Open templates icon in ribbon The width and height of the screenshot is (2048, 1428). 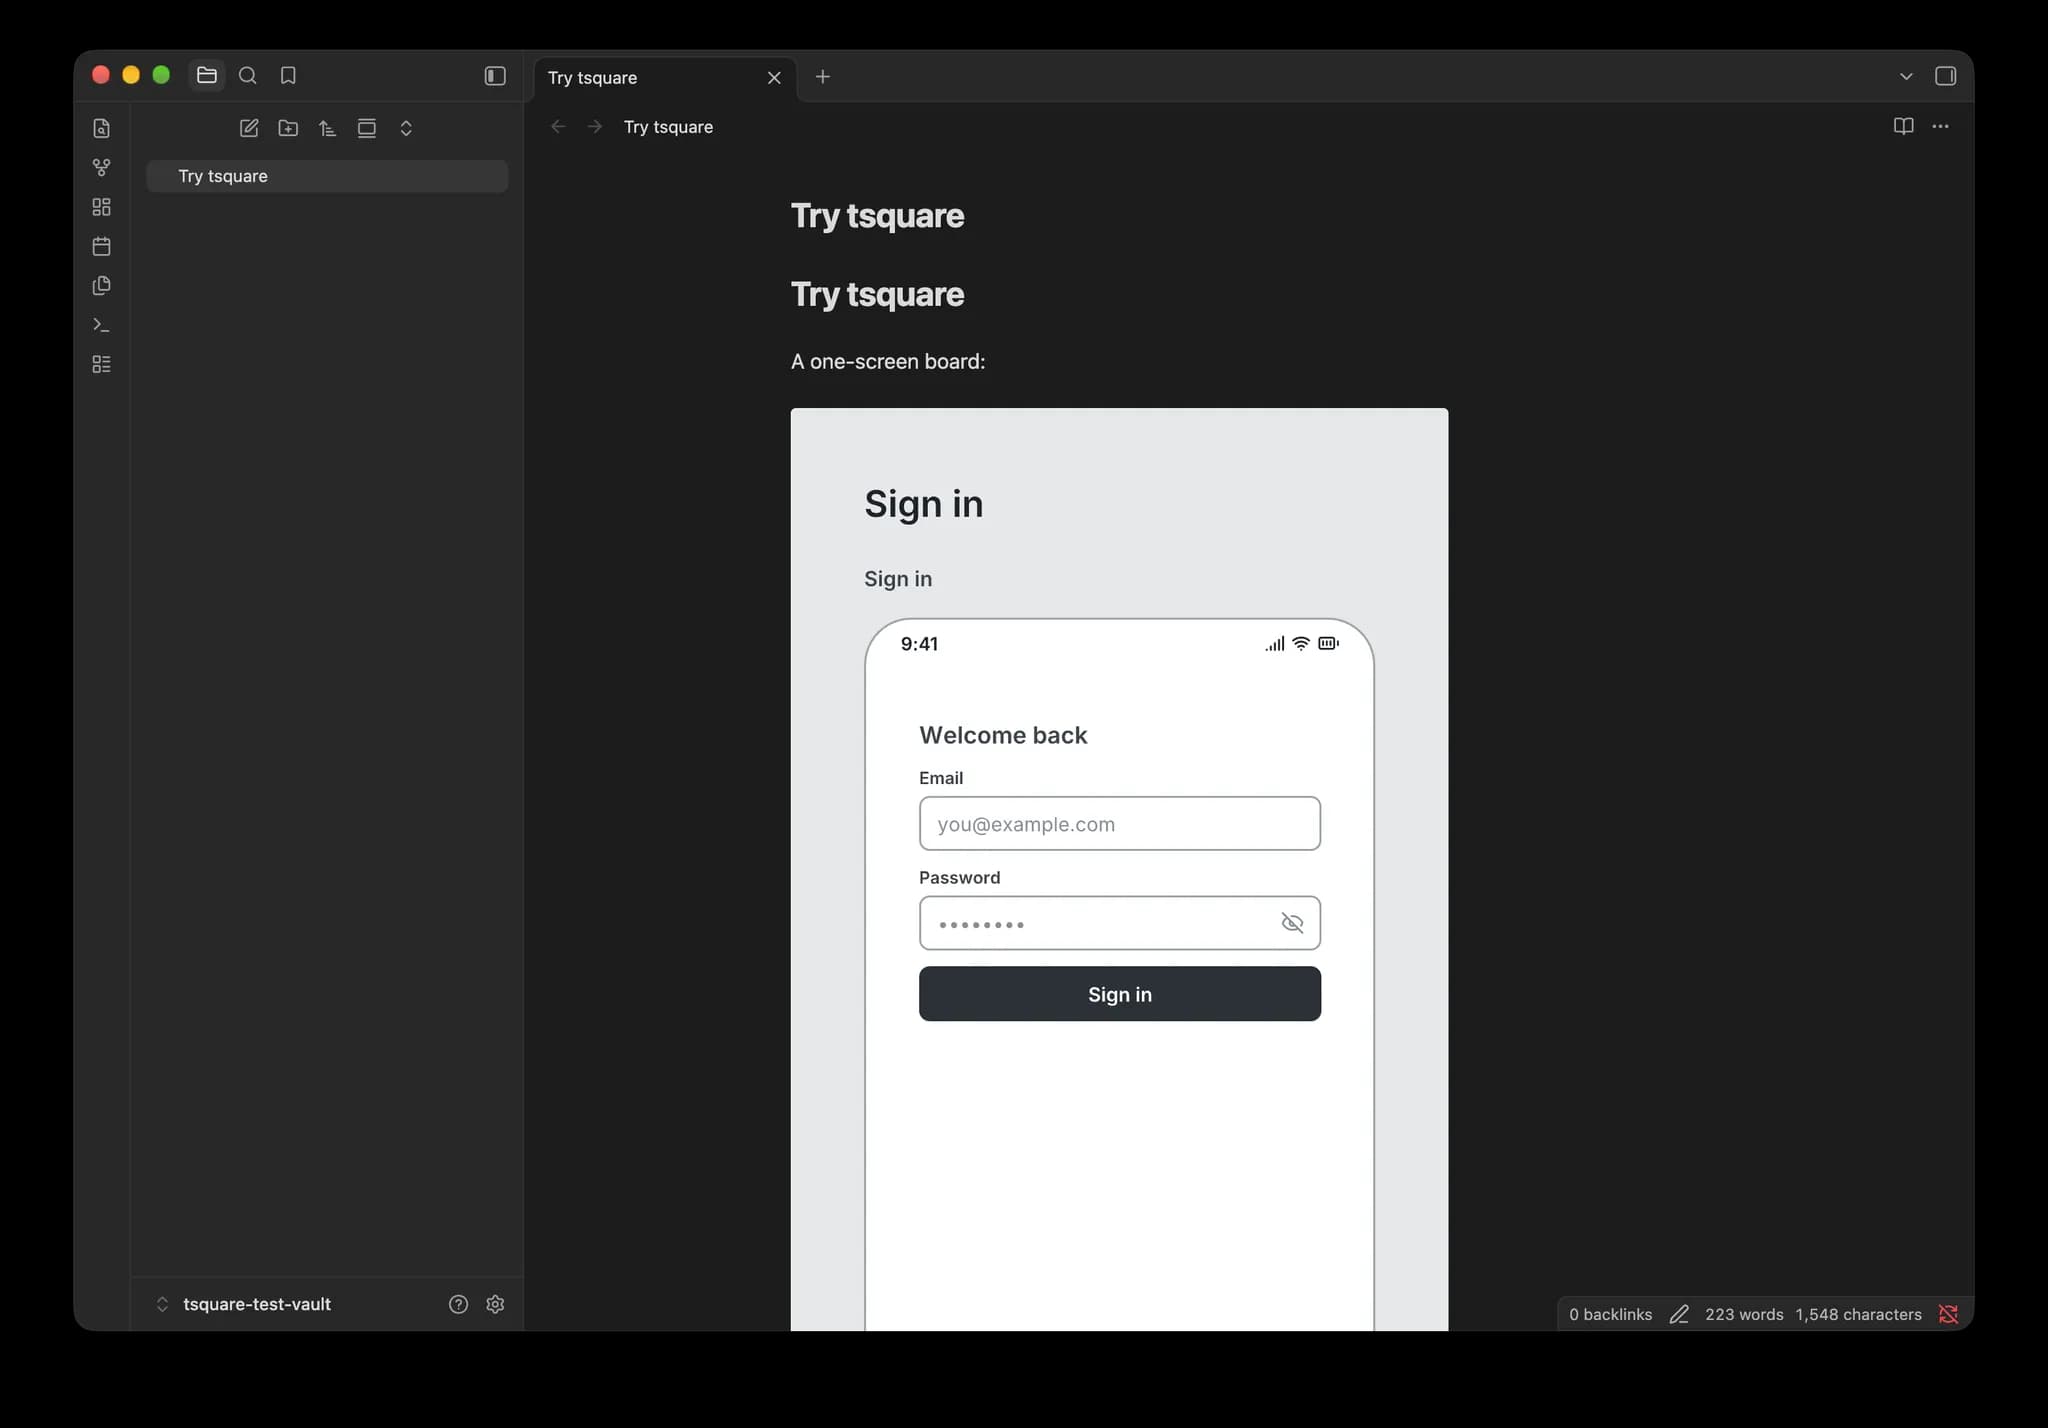[x=101, y=285]
